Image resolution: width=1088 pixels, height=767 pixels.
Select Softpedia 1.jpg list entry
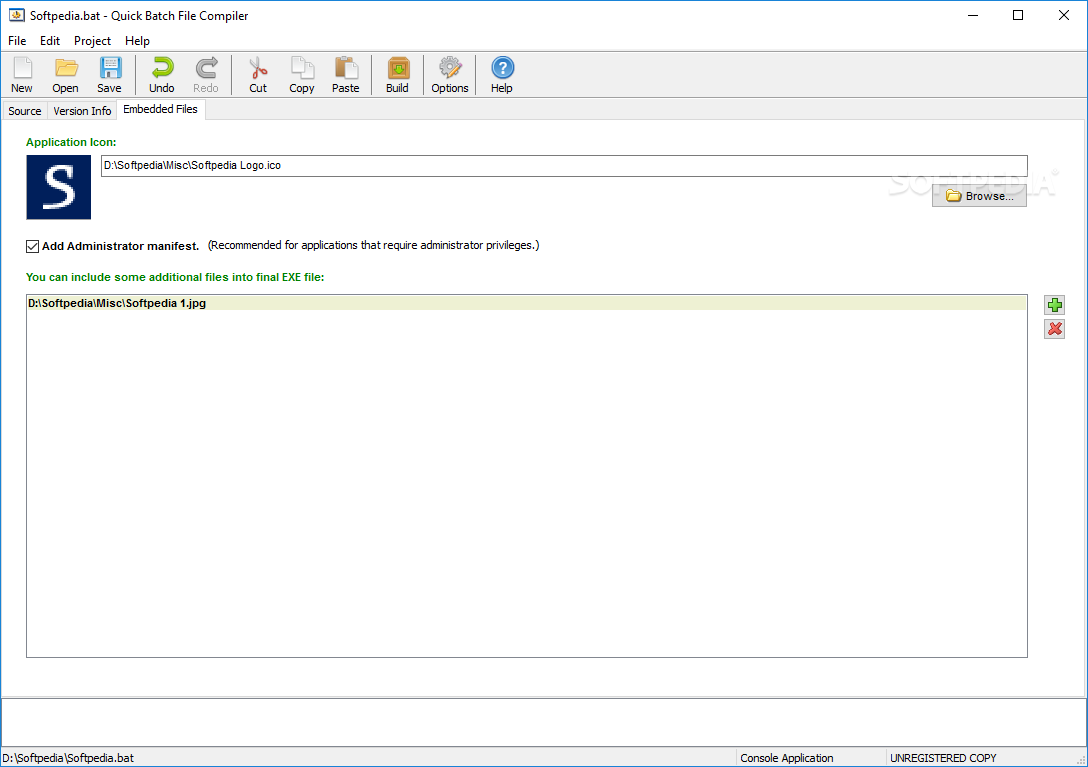coord(527,303)
